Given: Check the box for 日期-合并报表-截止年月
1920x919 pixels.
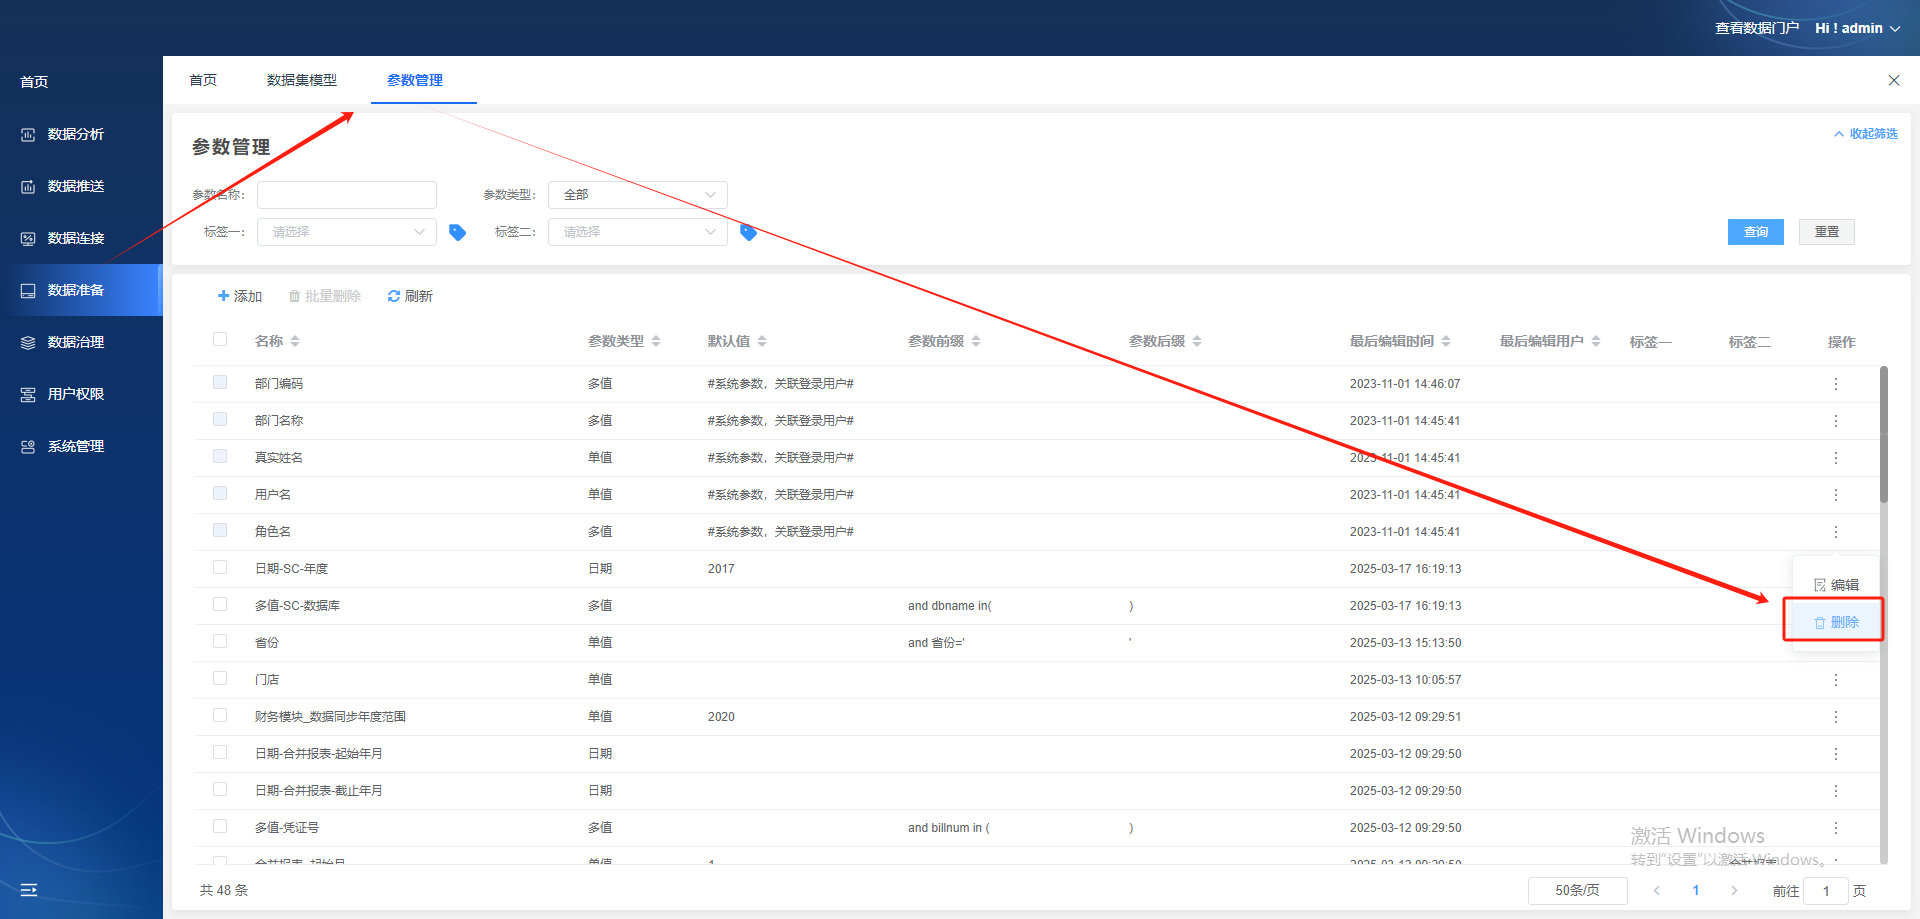Looking at the screenshot, I should [x=220, y=789].
